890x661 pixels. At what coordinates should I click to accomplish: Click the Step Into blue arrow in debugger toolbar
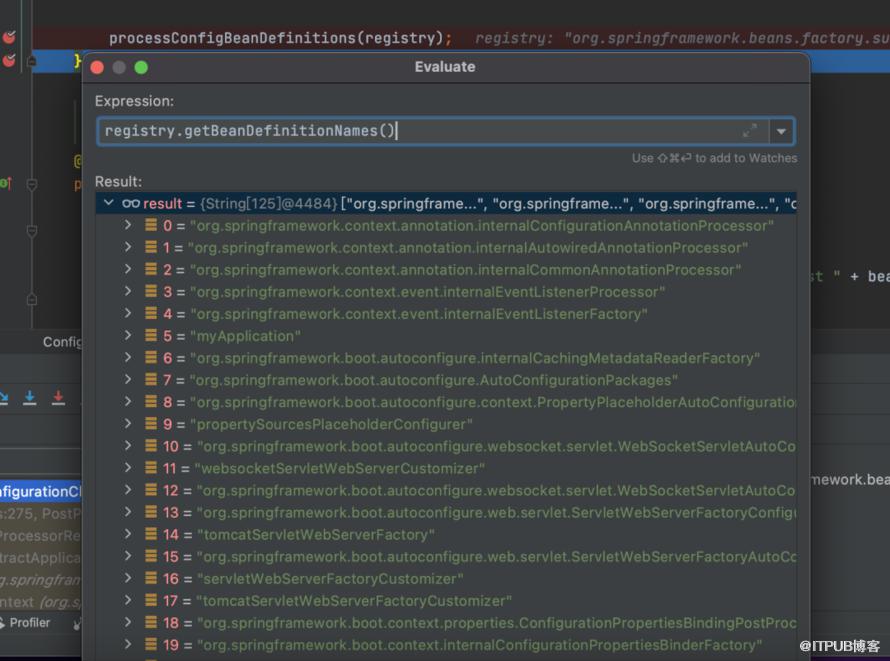[30, 398]
